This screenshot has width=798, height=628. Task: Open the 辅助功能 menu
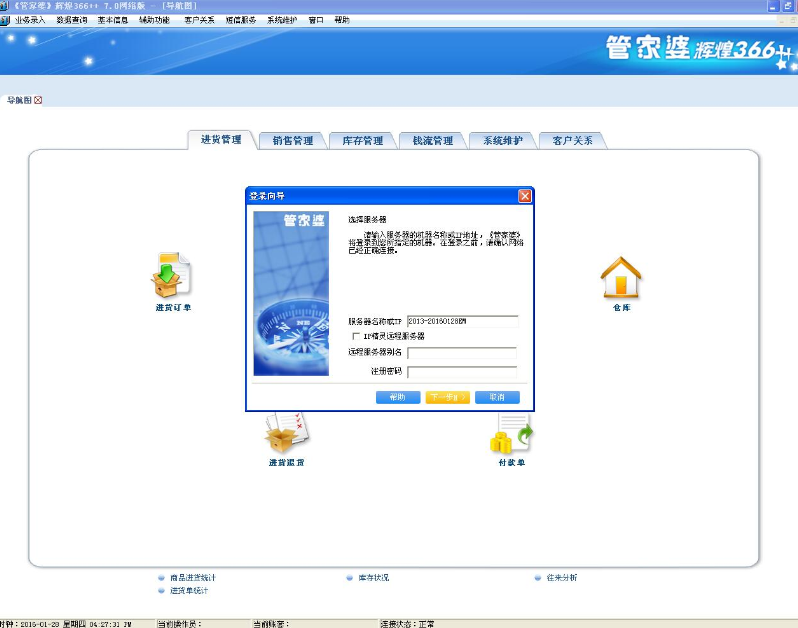tap(154, 20)
